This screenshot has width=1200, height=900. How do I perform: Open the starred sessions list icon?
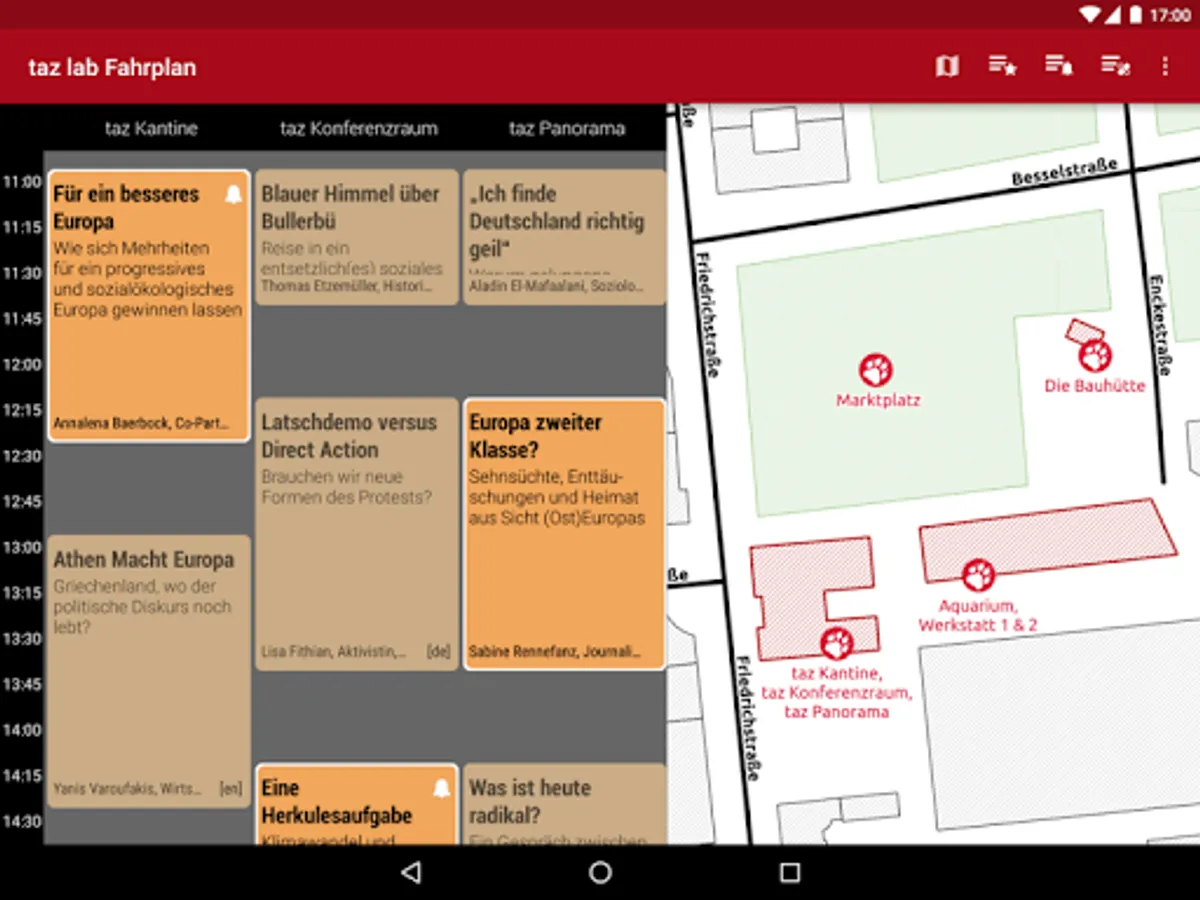1003,66
